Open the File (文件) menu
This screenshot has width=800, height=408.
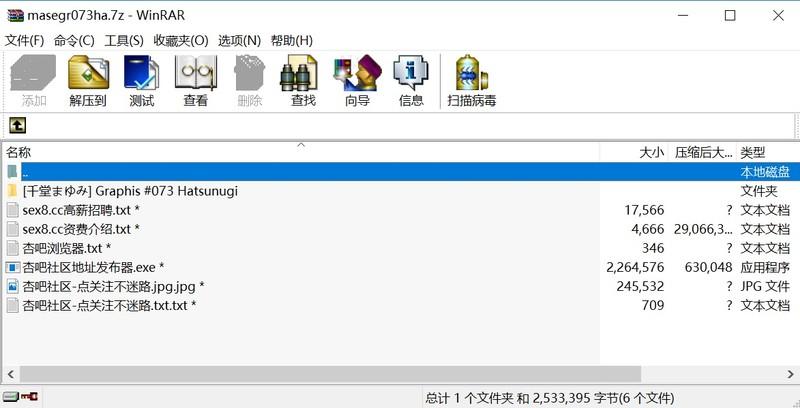point(25,40)
